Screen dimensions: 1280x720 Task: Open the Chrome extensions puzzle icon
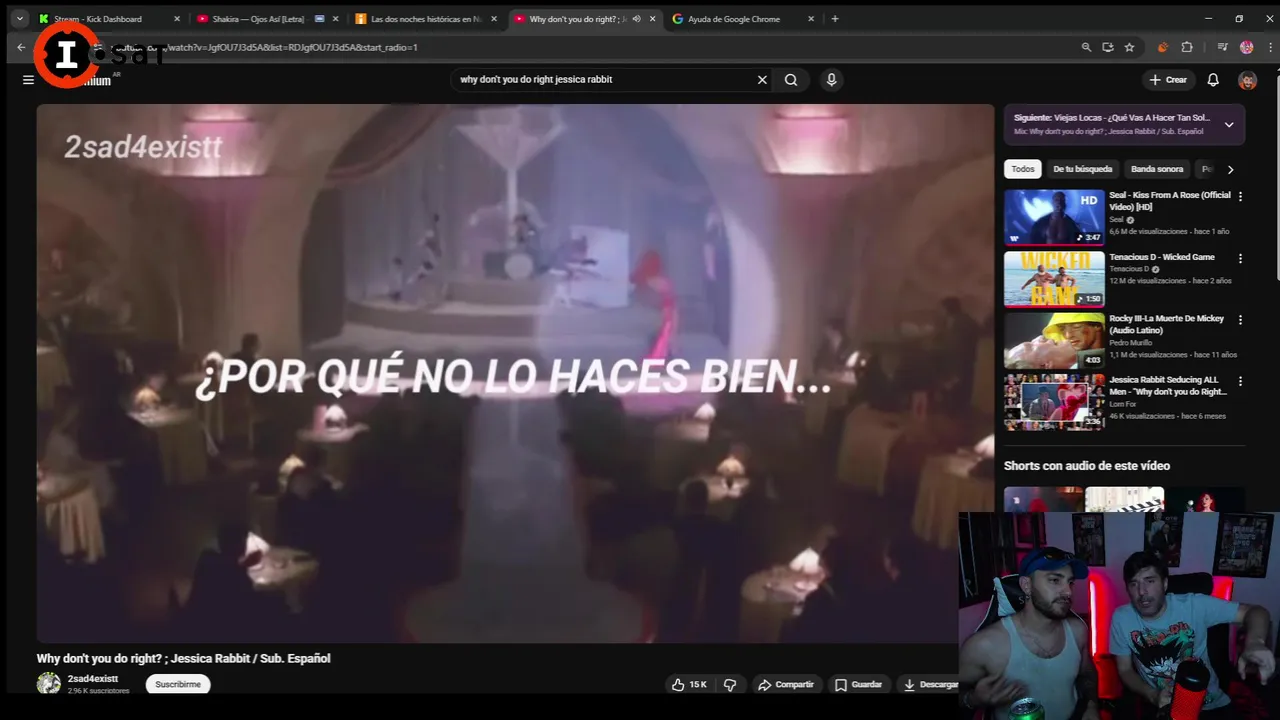pyautogui.click(x=1187, y=47)
